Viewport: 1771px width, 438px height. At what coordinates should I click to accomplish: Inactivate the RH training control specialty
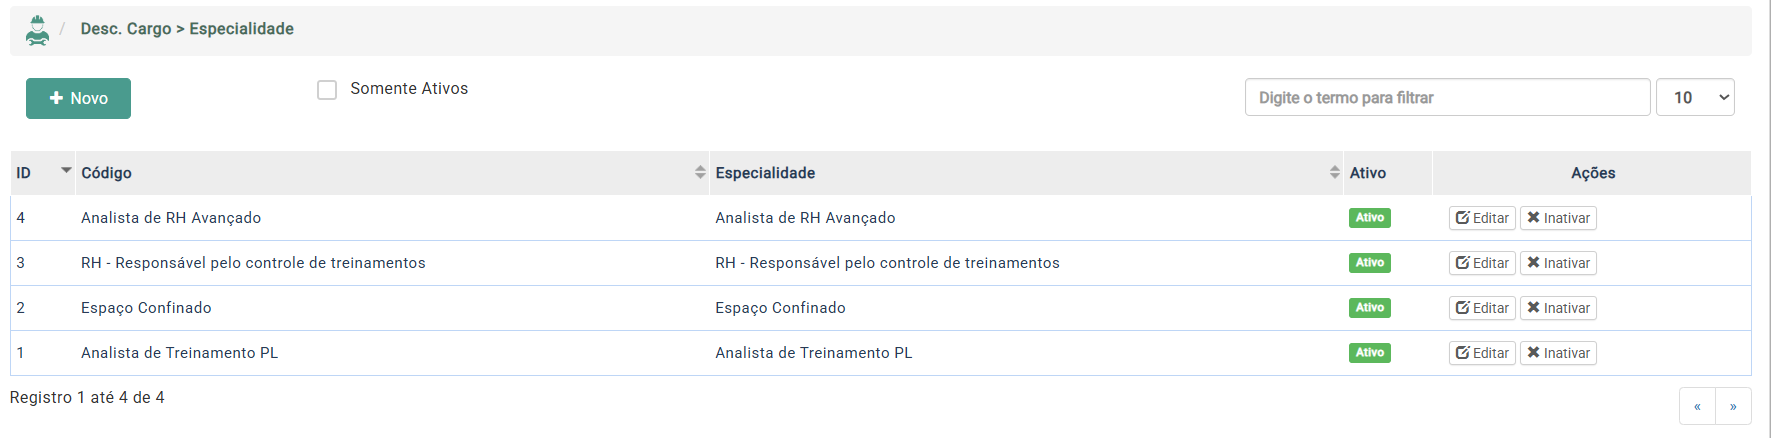1558,263
